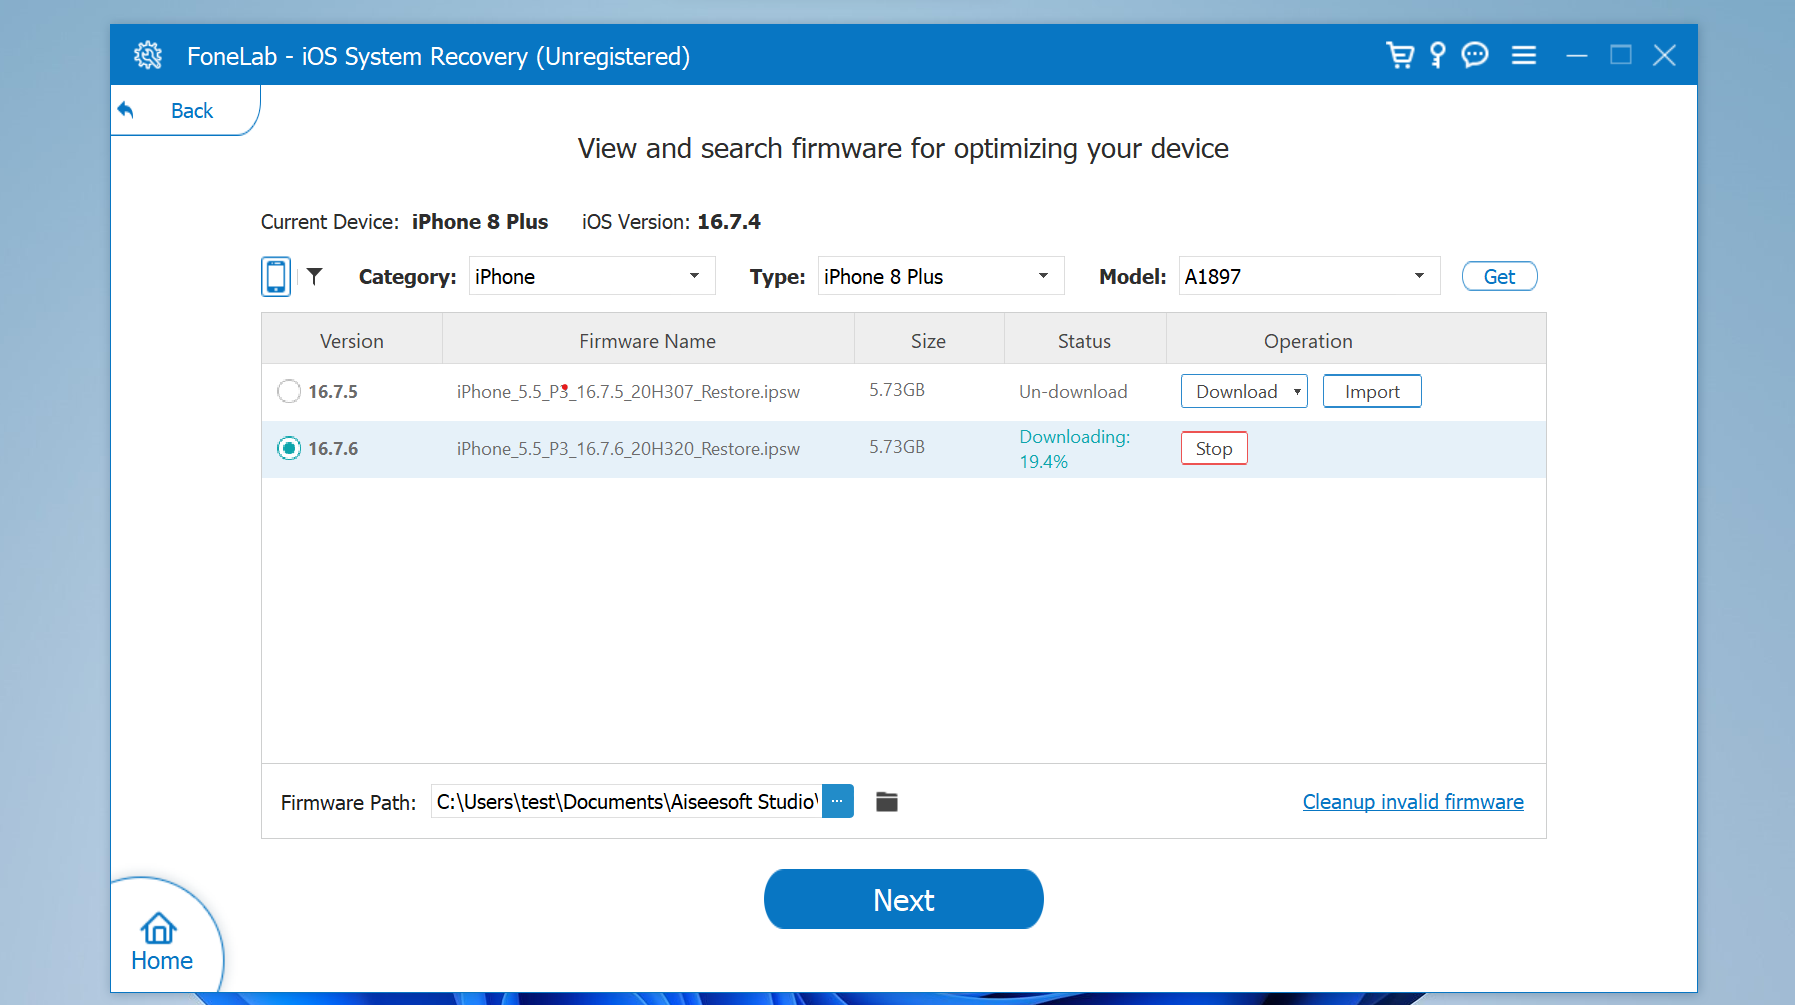Viewport: 1795px width, 1005px height.
Task: Select the 16.7.6 firmware radio button
Action: pos(289,448)
